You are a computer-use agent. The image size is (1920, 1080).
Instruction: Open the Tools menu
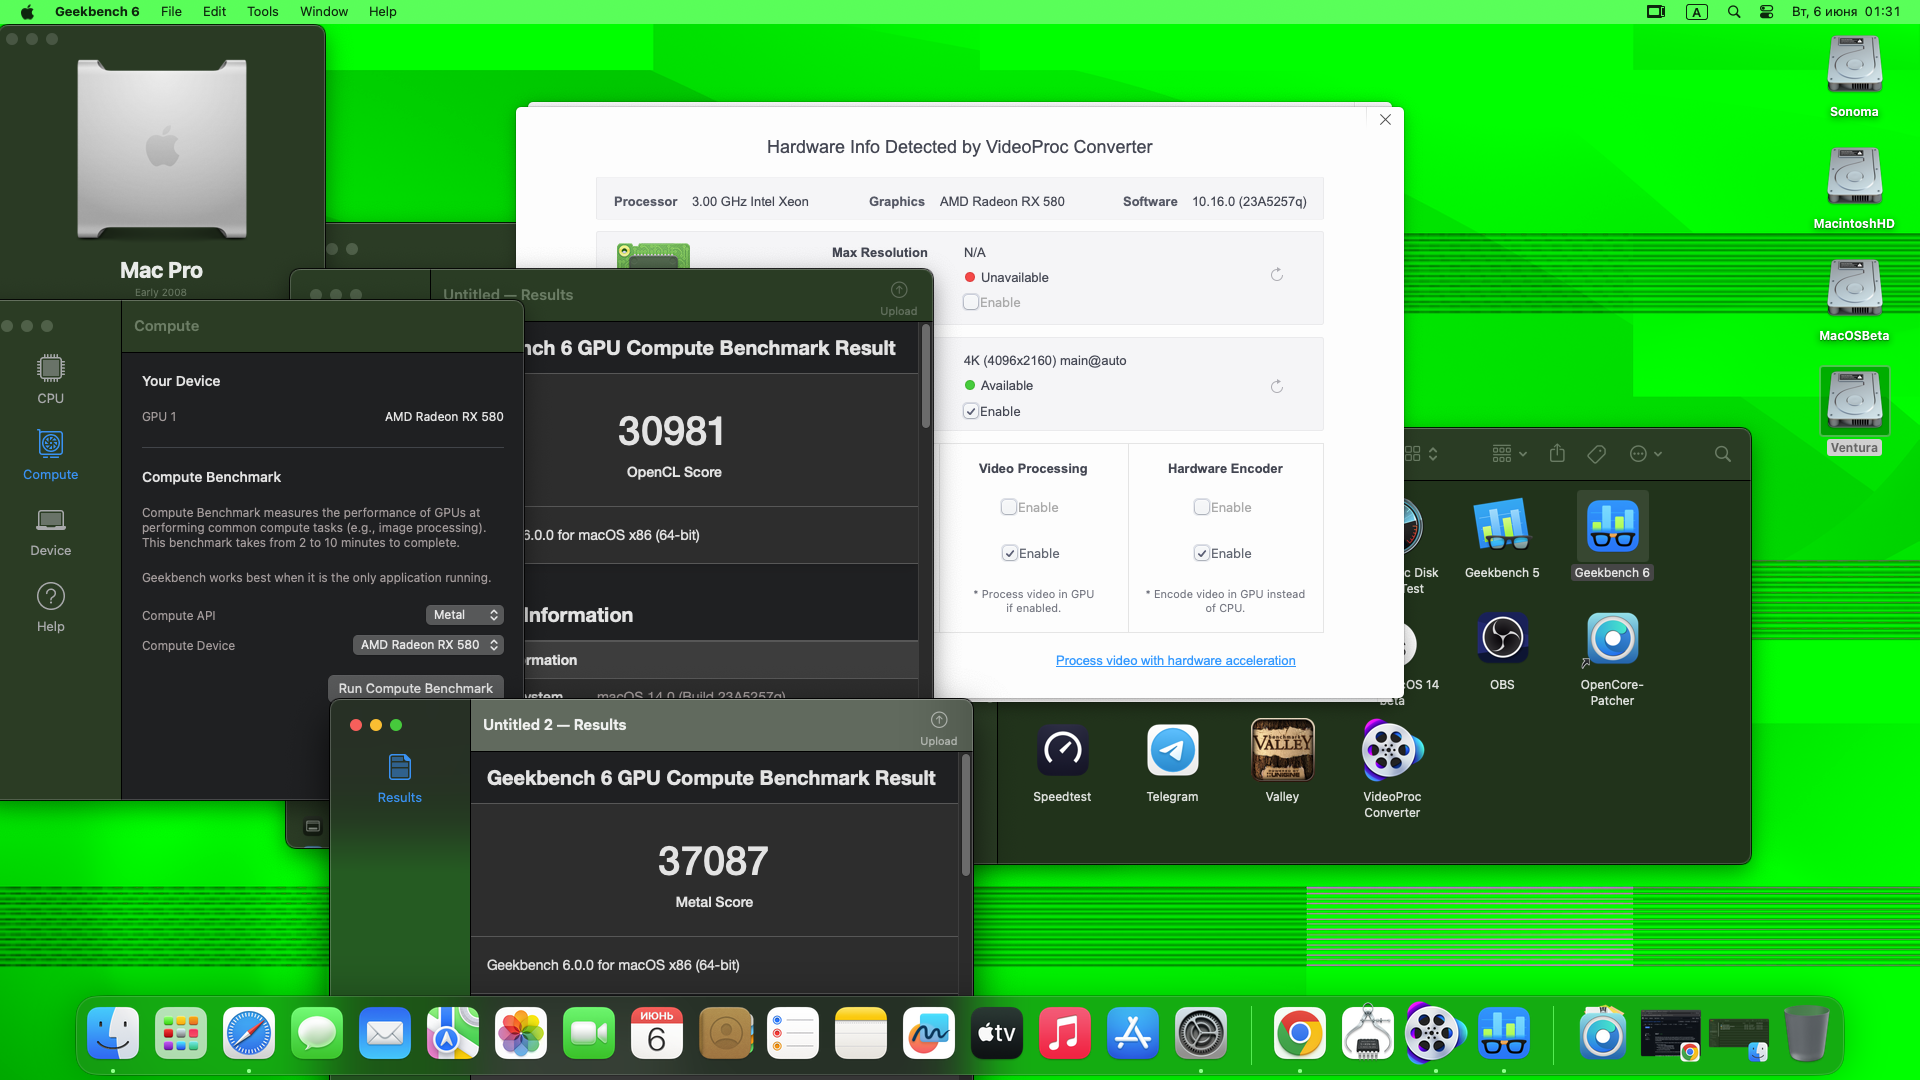pyautogui.click(x=262, y=12)
